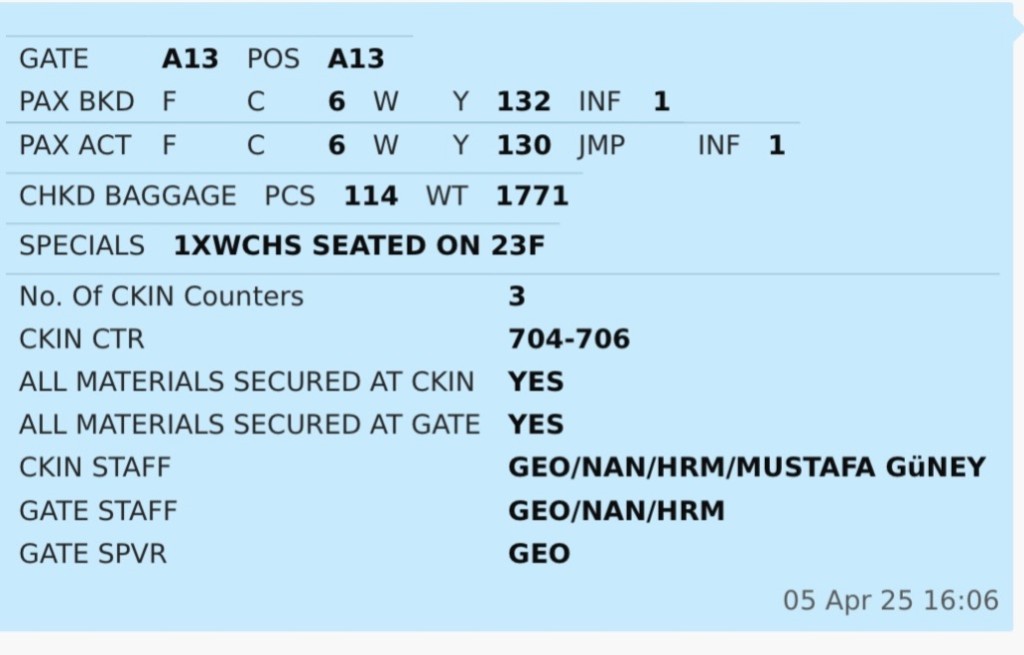The image size is (1024, 655).
Task: Click the ALL MATERIALS SECURED AT GATE label
Action: (x=249, y=425)
